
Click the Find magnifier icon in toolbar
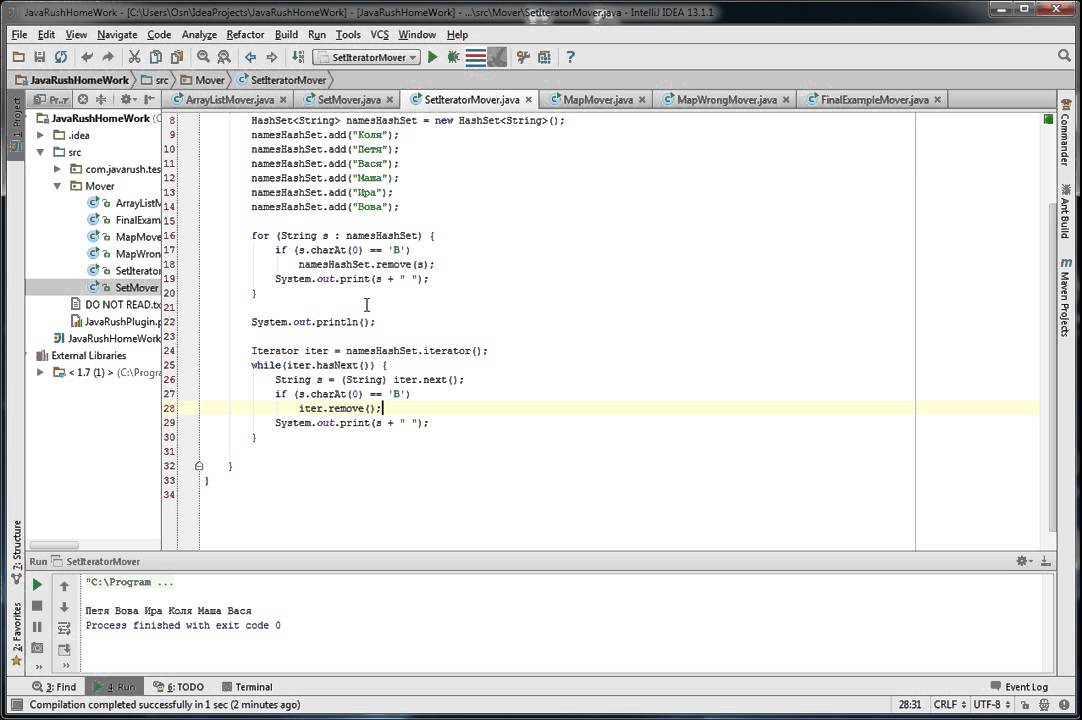point(203,57)
